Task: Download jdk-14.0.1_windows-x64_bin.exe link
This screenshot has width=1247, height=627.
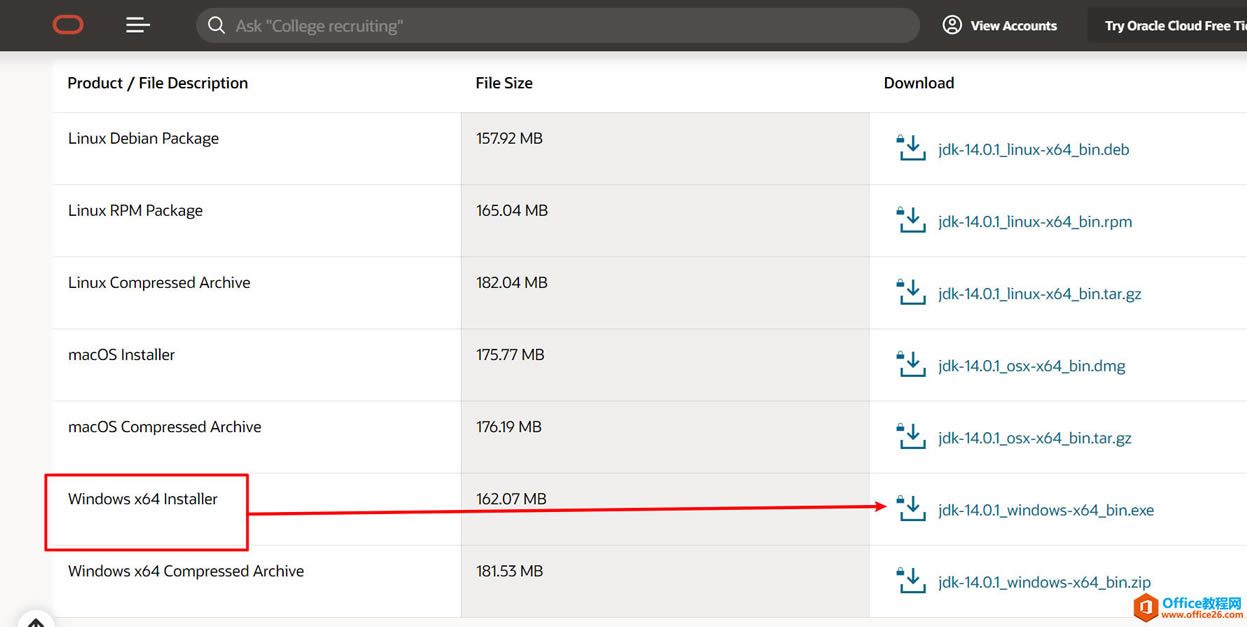Action: tap(1046, 510)
